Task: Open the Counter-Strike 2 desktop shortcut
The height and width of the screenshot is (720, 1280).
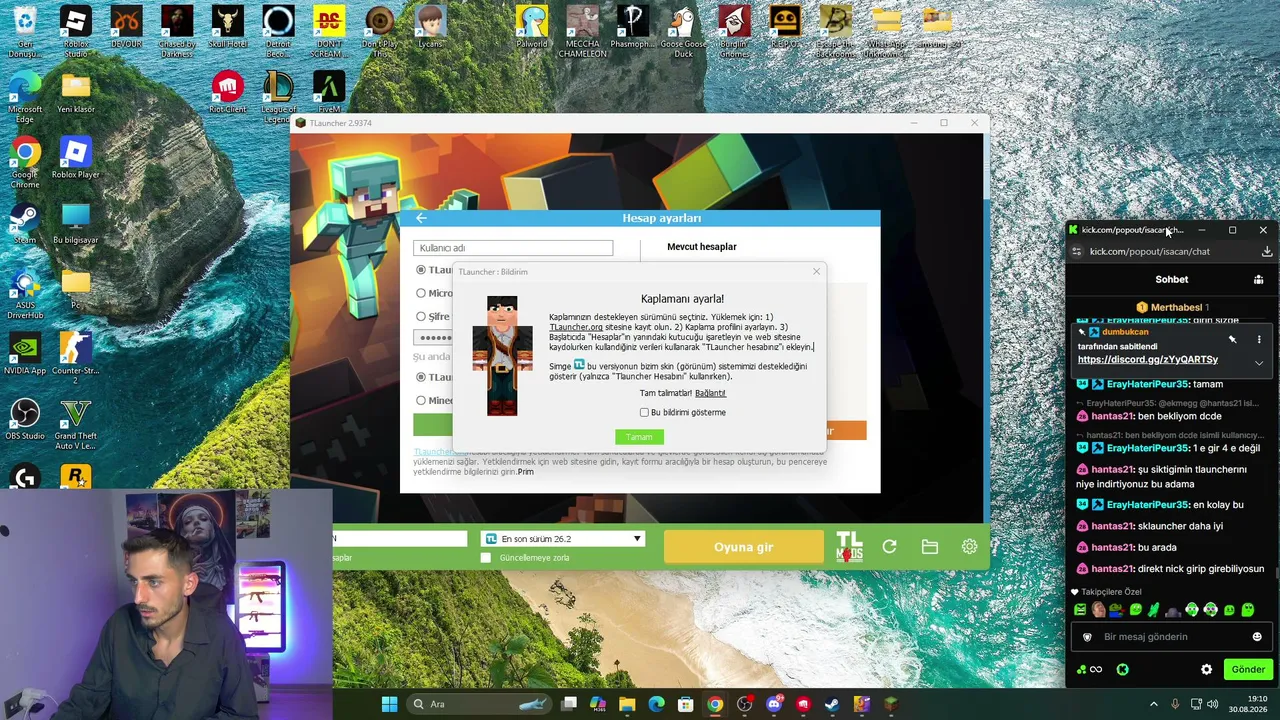Action: click(76, 359)
